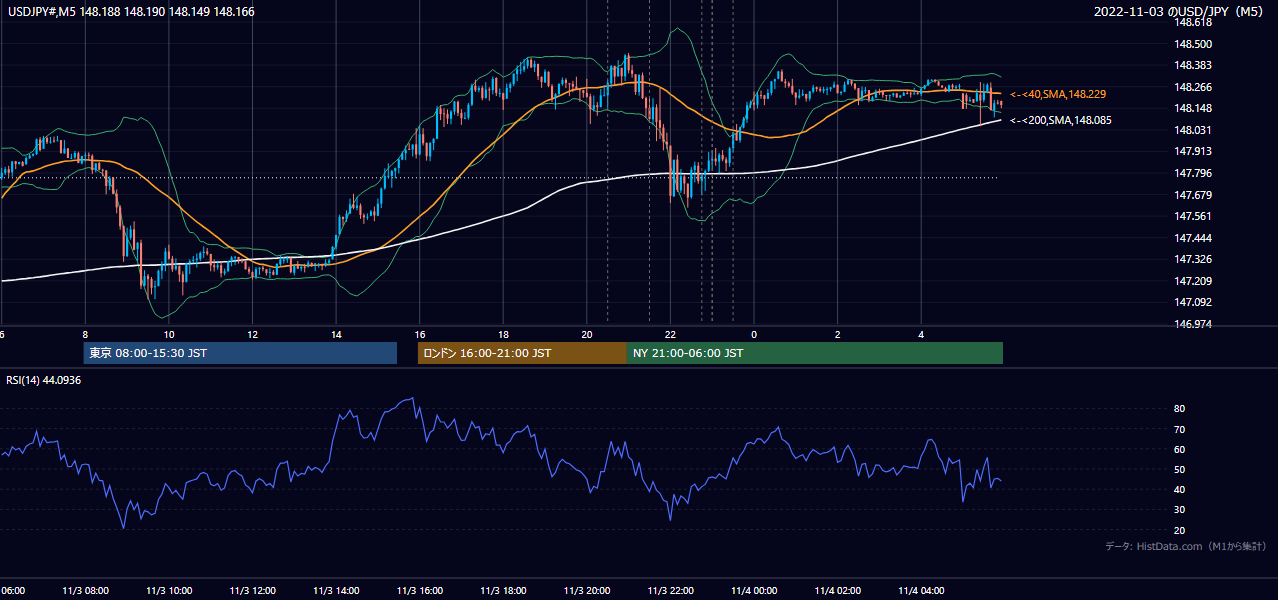Click price axis label 147.561
Screen dimensions: 1278x600
[1194, 216]
